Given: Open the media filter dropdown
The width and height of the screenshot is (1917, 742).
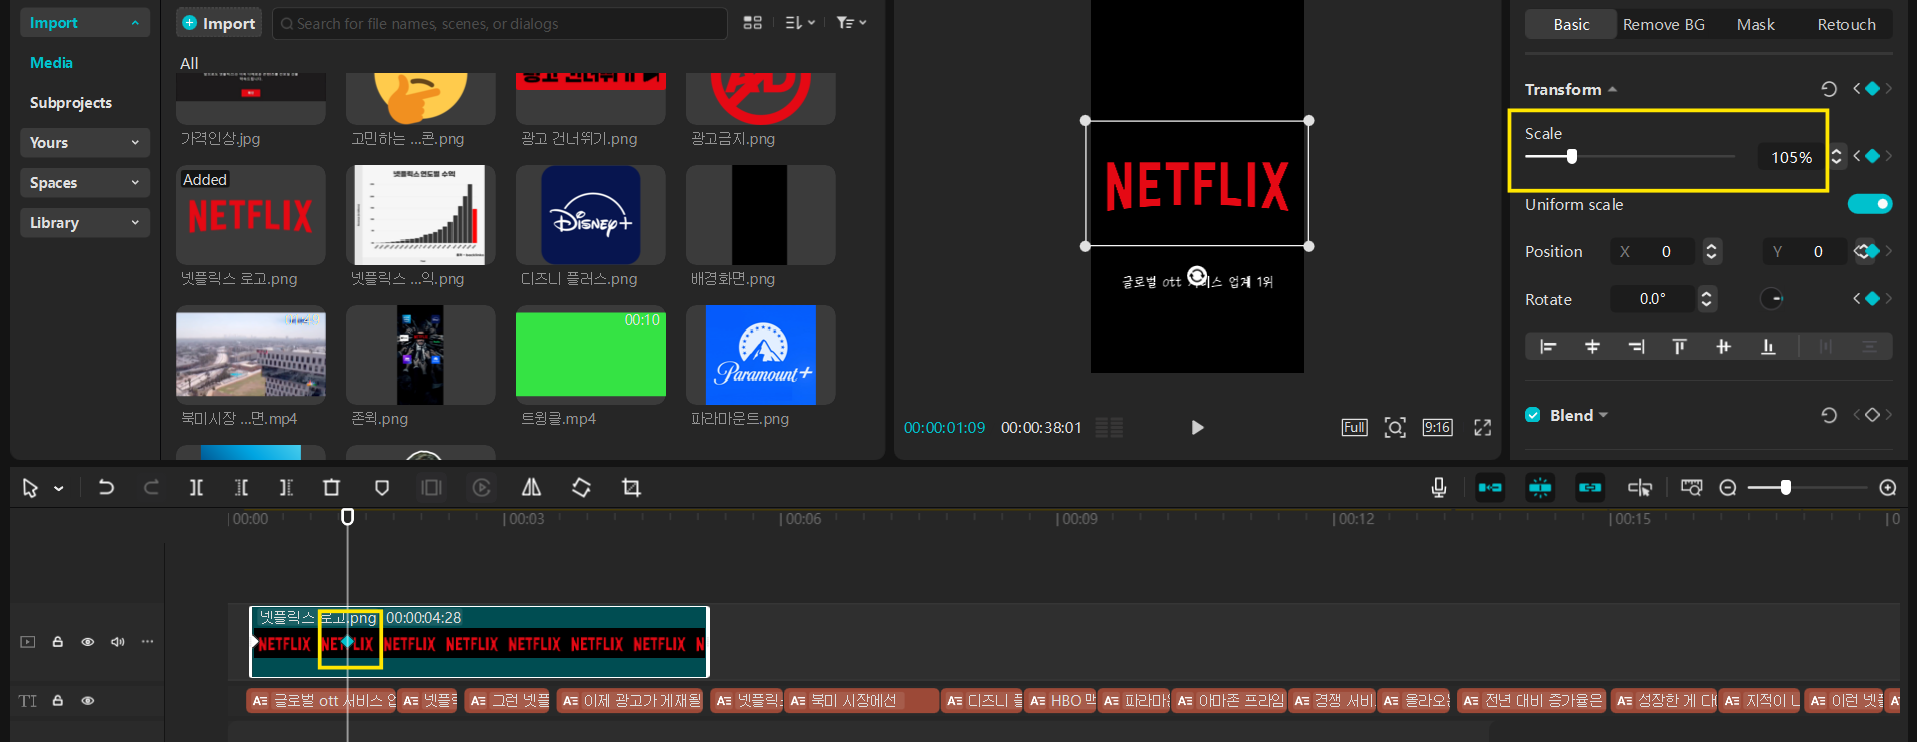Looking at the screenshot, I should click(851, 23).
